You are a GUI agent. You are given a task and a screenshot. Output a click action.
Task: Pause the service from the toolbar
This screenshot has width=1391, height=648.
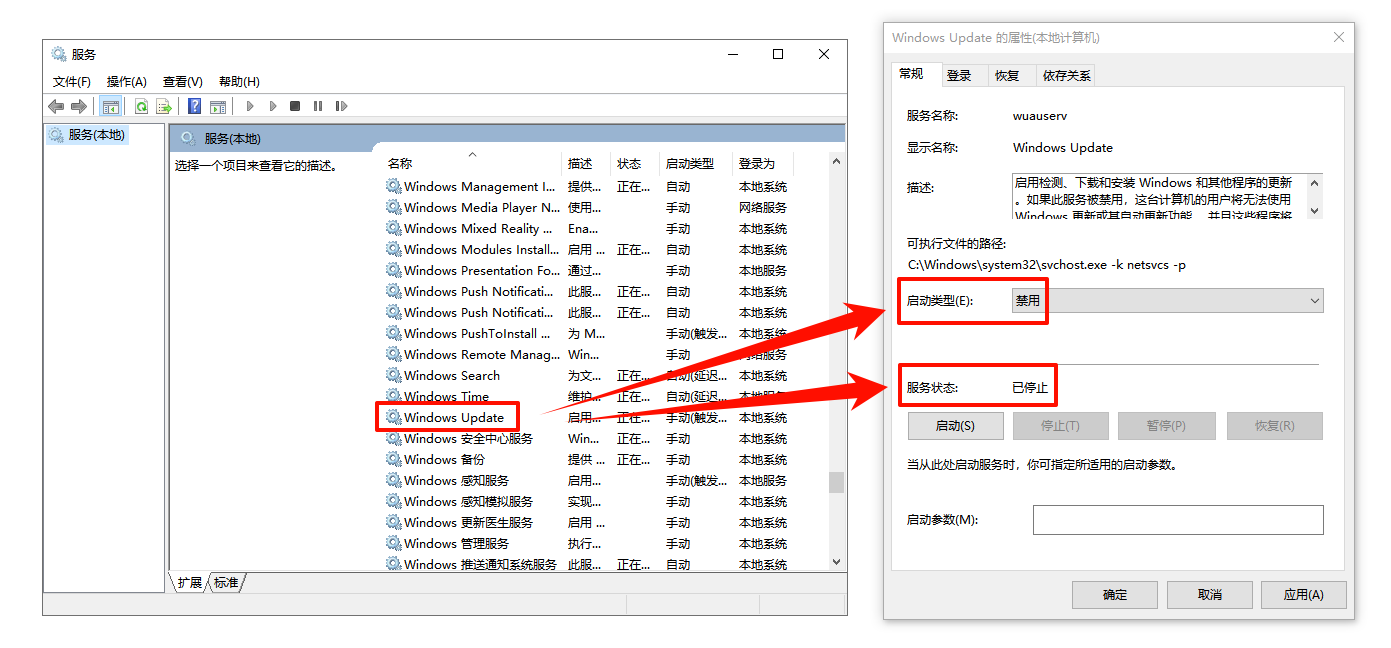point(318,106)
